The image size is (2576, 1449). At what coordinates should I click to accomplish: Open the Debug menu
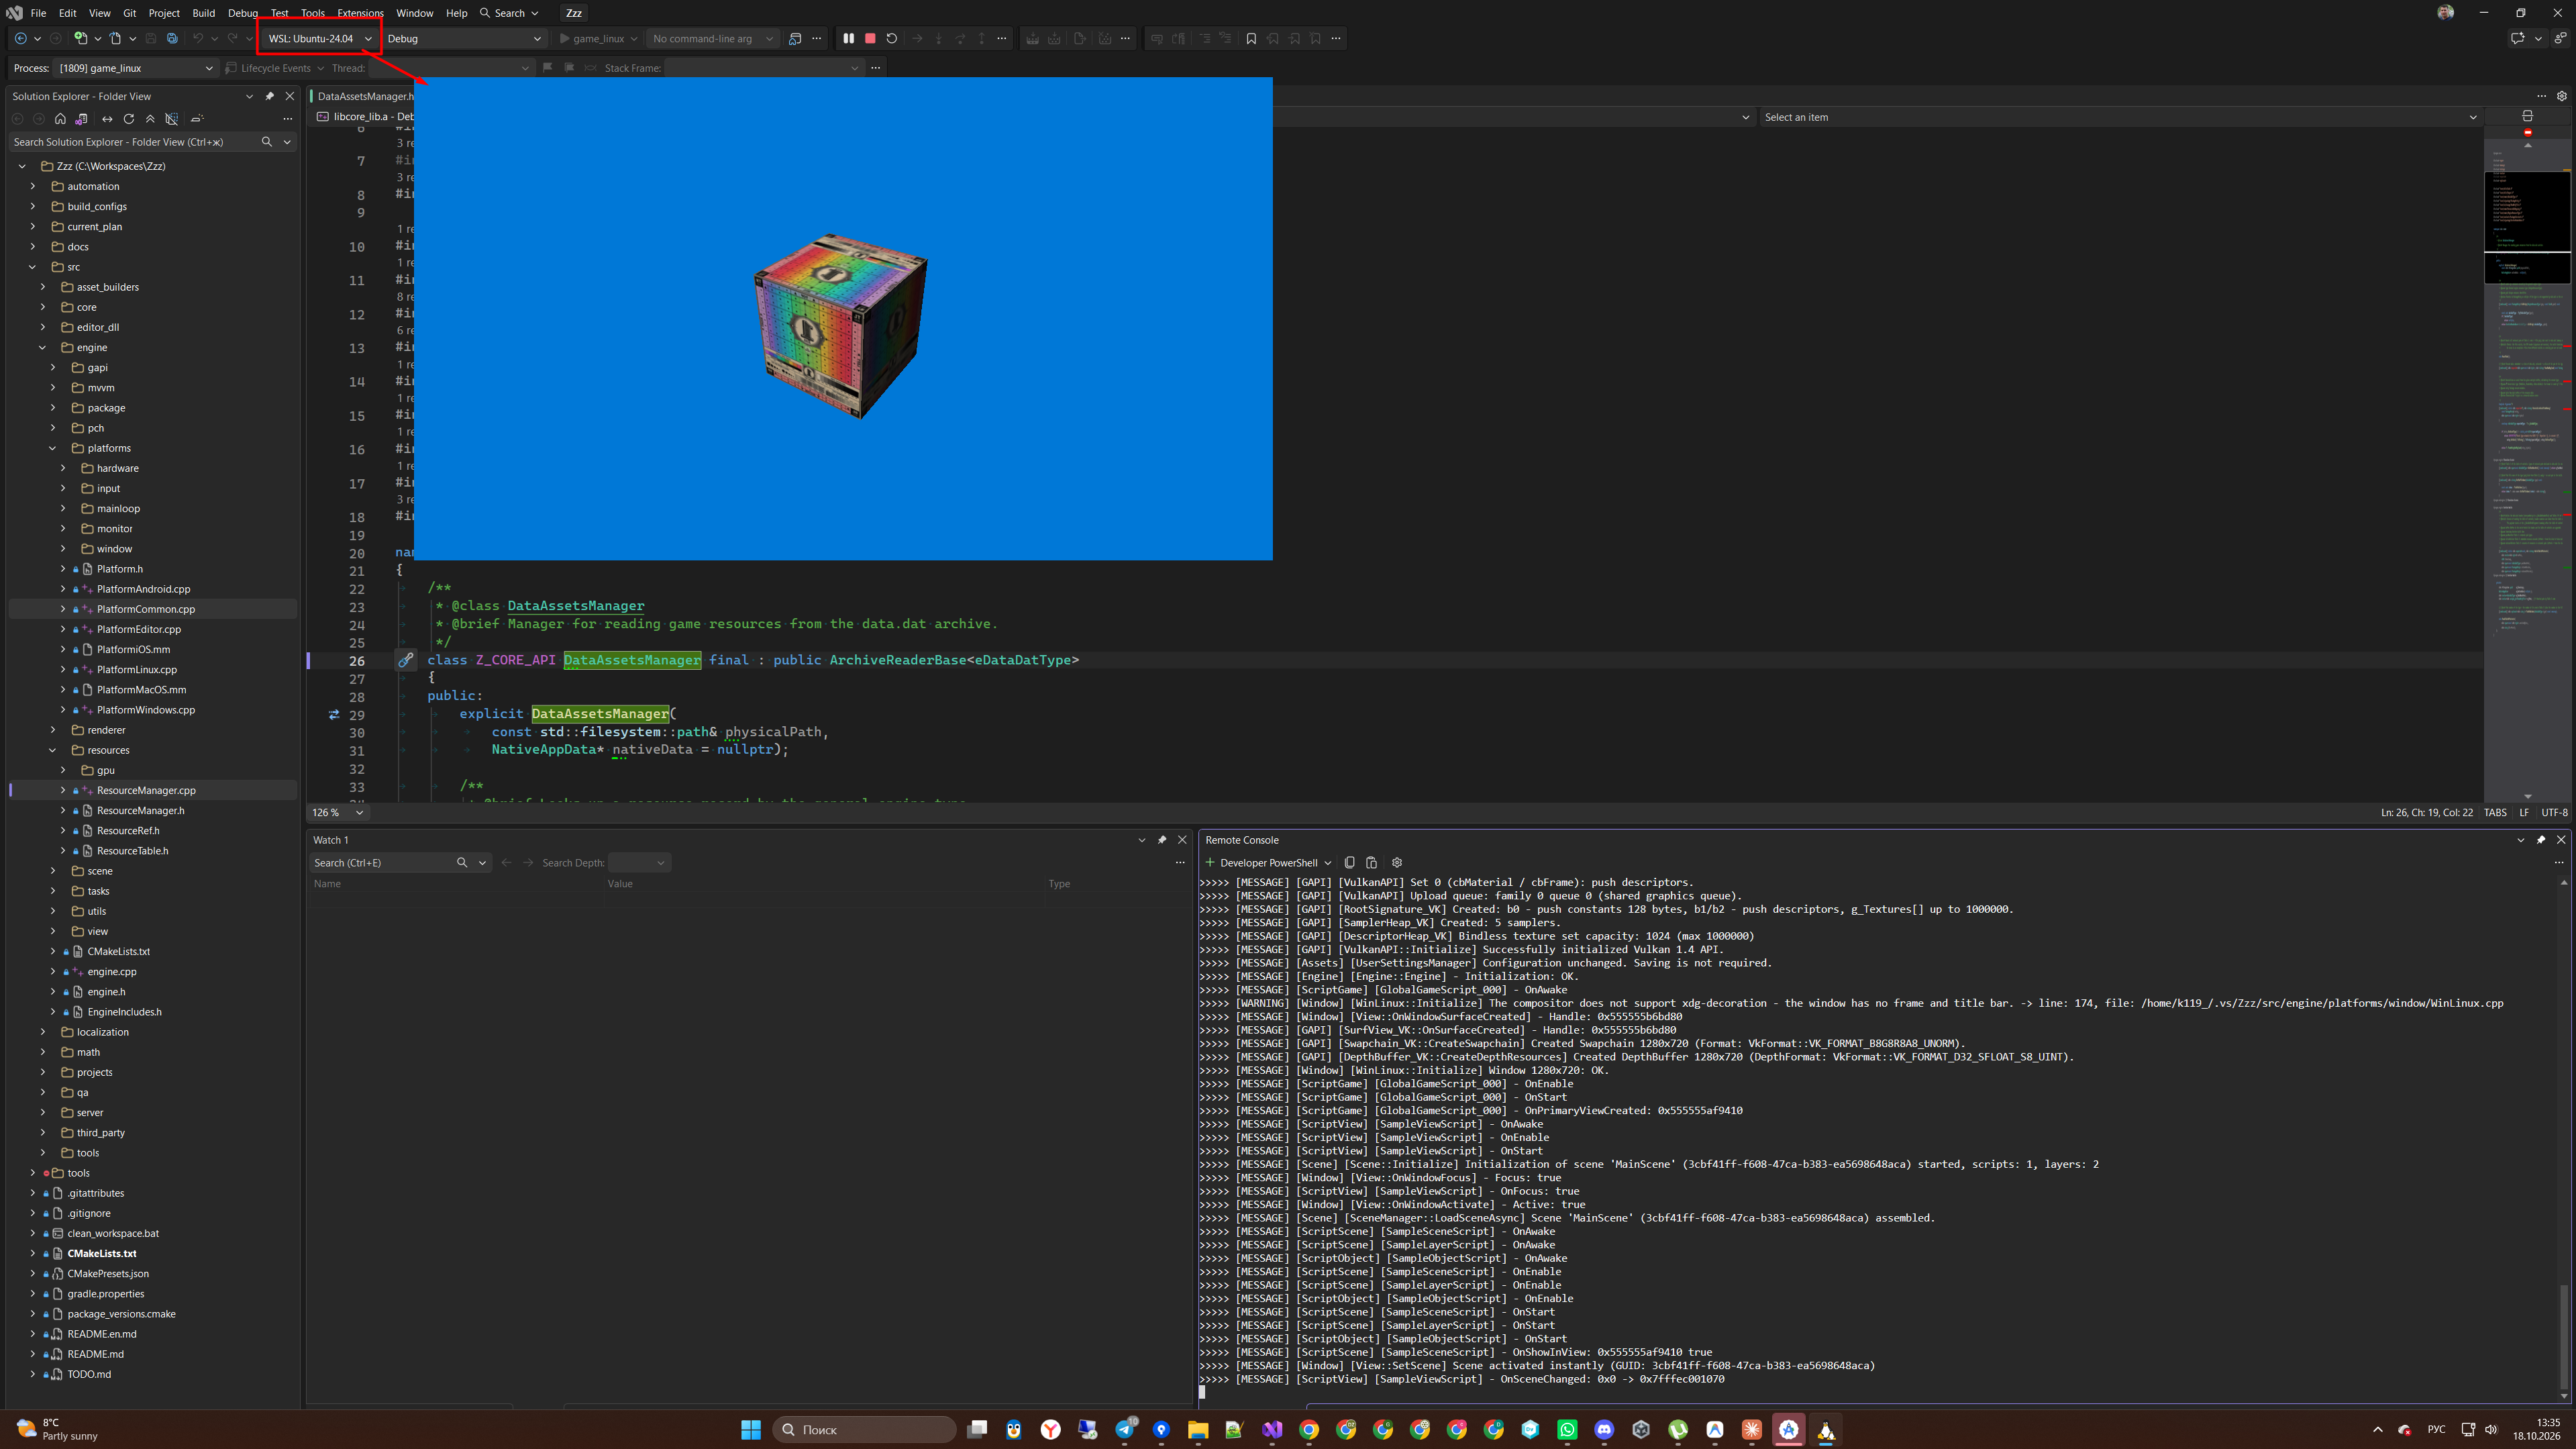pos(242,13)
